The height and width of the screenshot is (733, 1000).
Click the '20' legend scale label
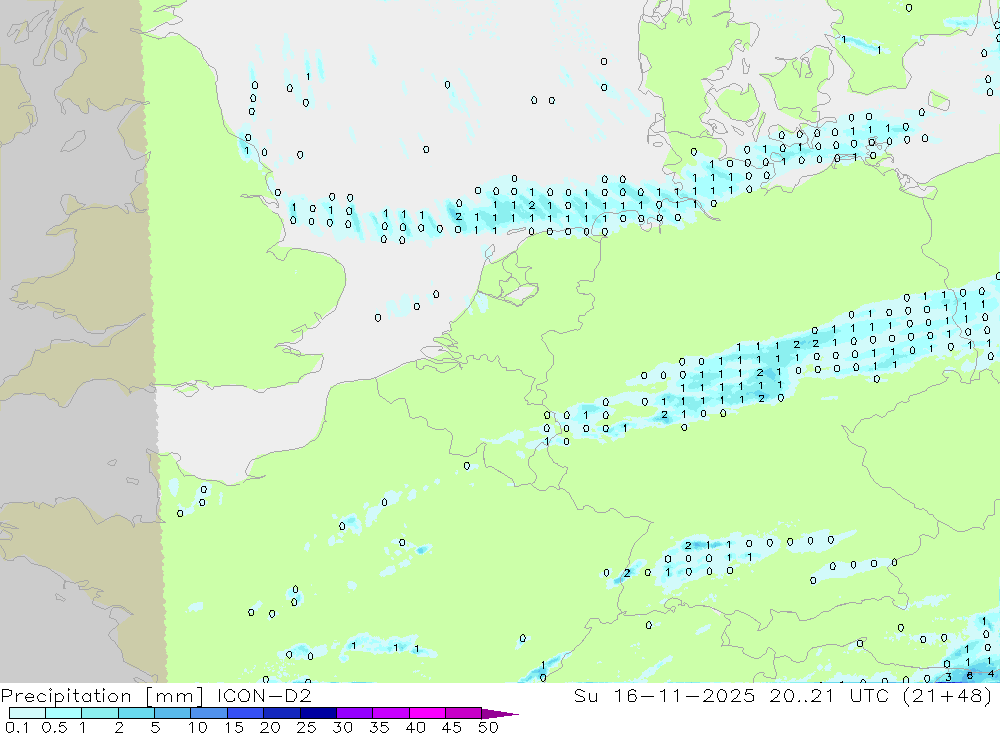tap(270, 727)
